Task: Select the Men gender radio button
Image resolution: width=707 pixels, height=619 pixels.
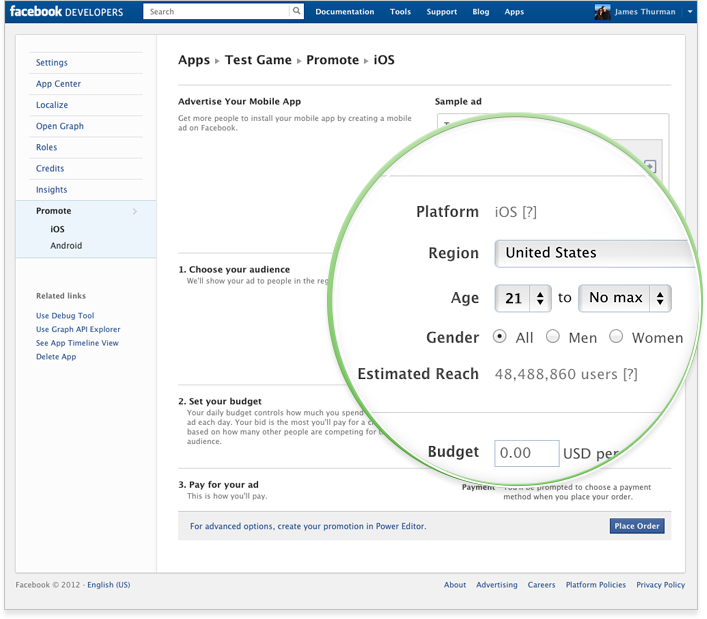Action: [553, 336]
